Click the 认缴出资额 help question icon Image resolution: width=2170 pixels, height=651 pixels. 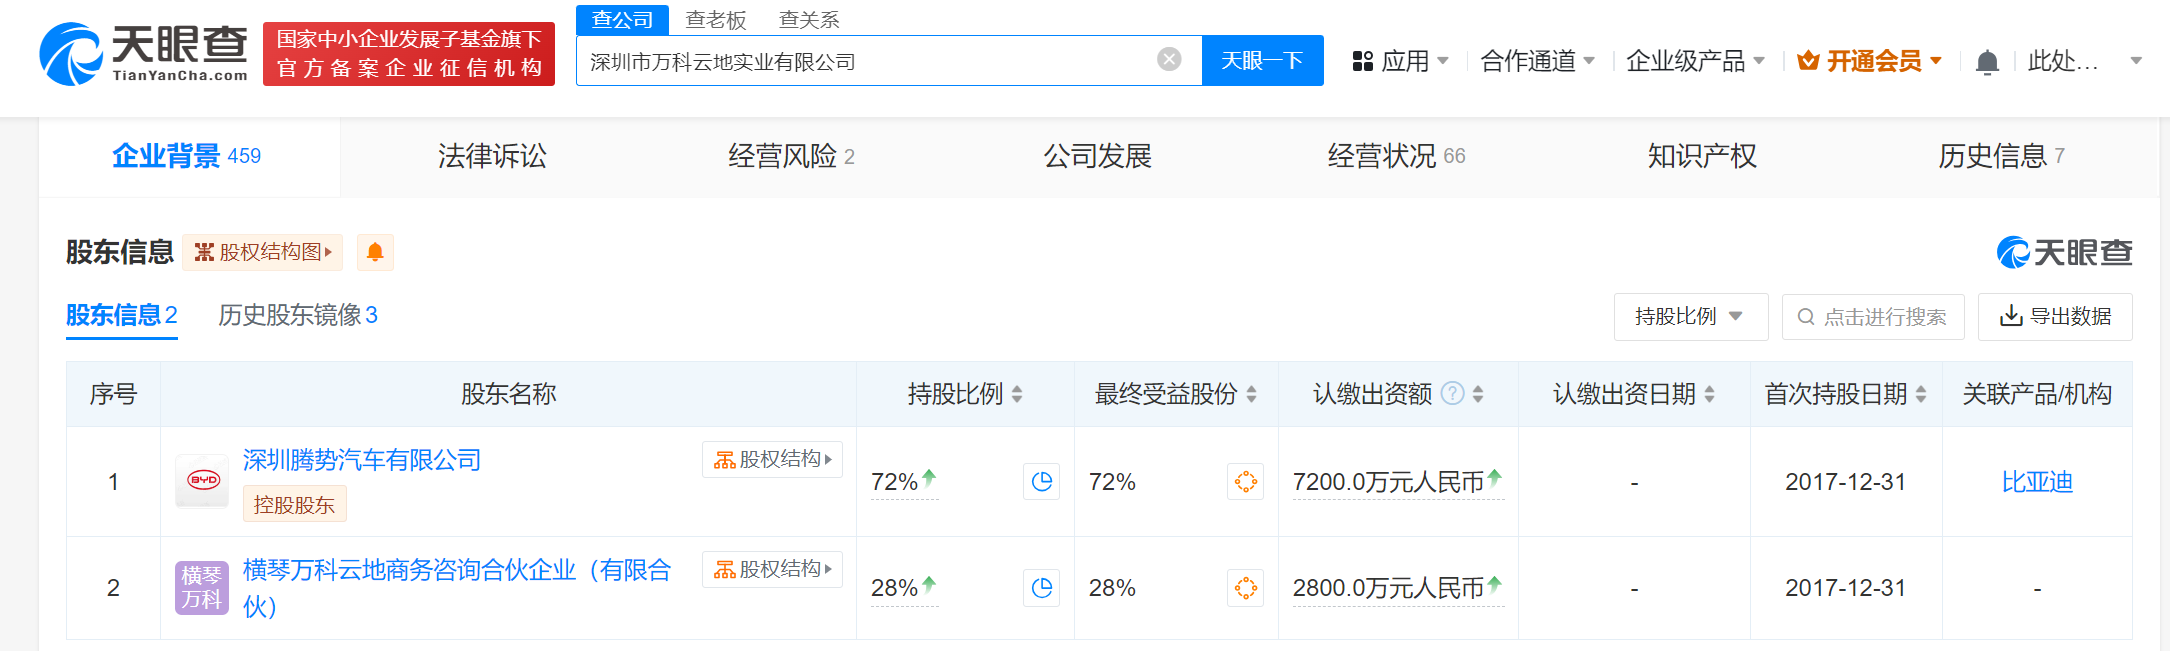(1453, 394)
